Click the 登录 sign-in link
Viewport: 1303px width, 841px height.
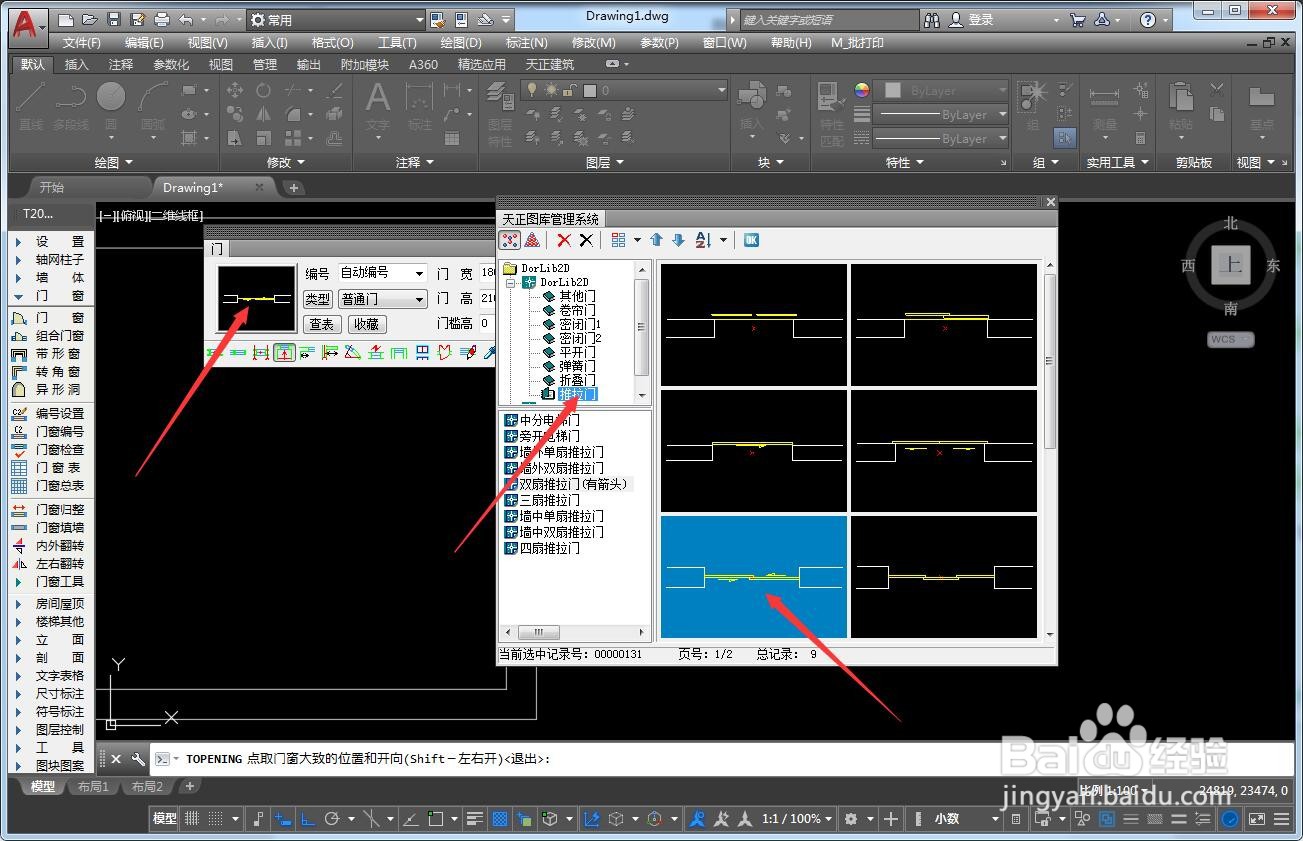coord(981,20)
